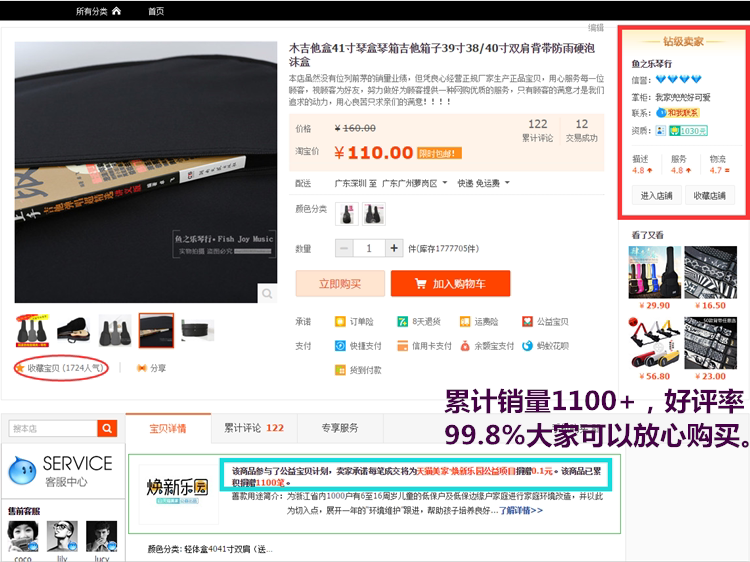Click the 焕新乐园 logo

(177, 490)
